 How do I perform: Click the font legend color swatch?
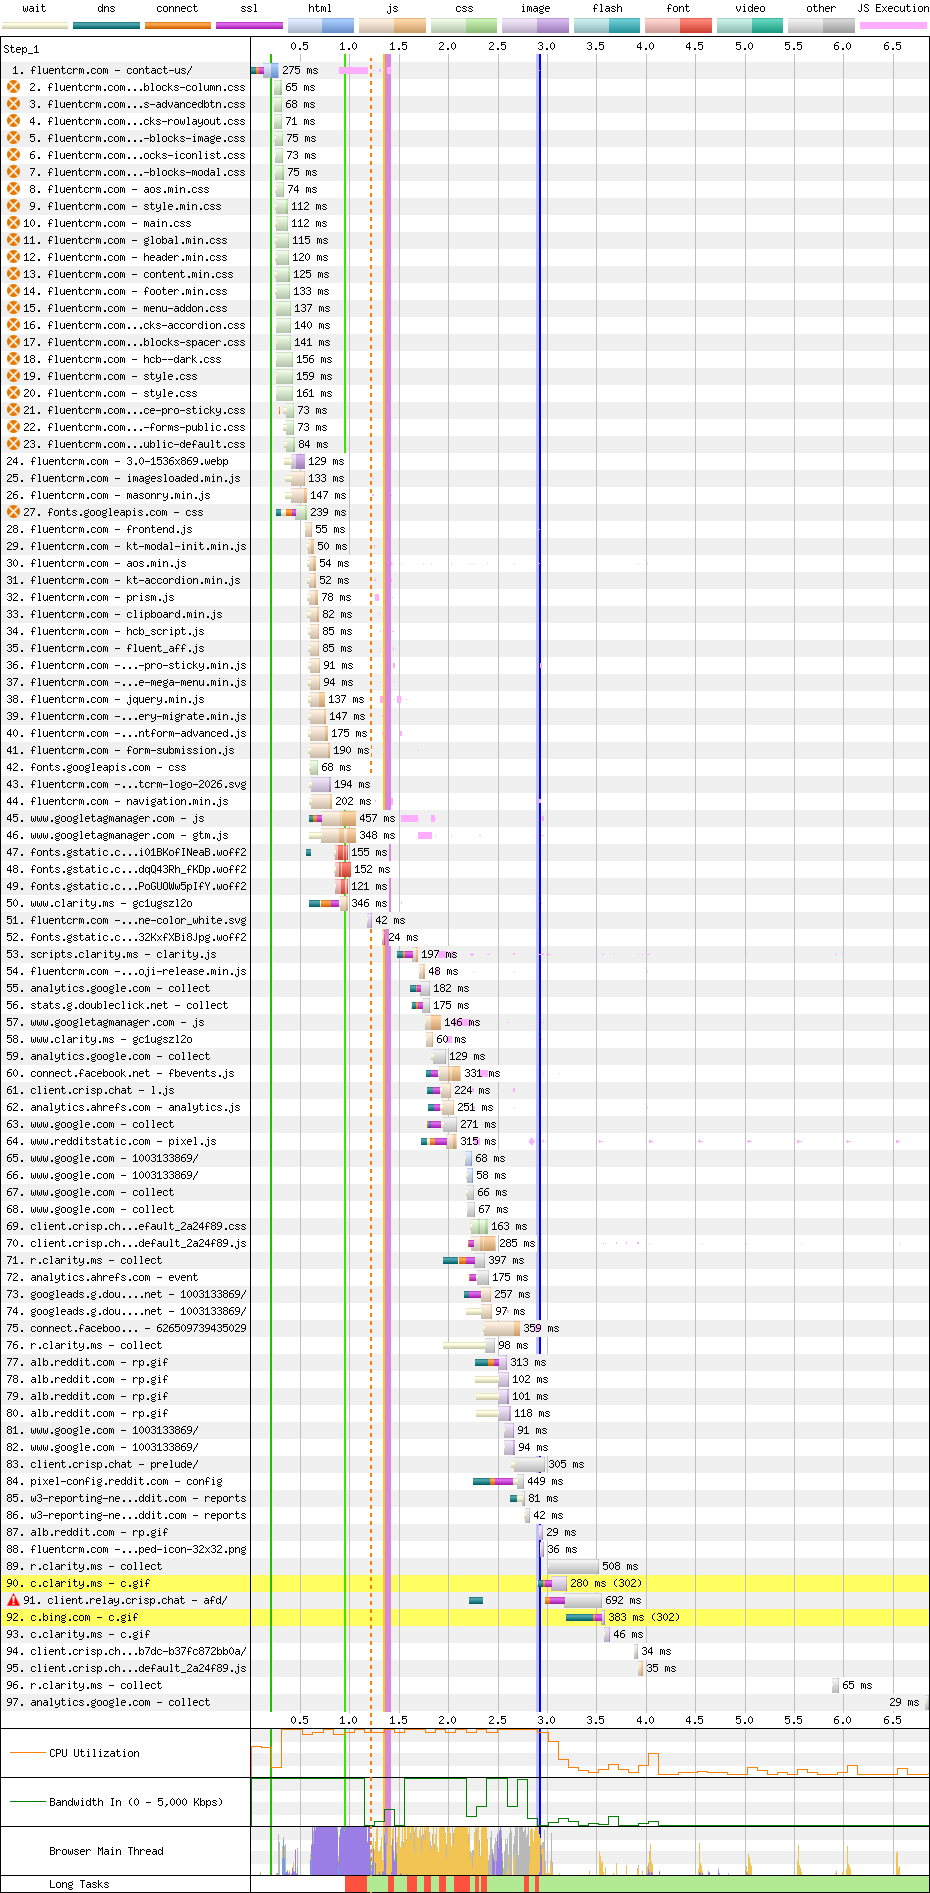679,25
